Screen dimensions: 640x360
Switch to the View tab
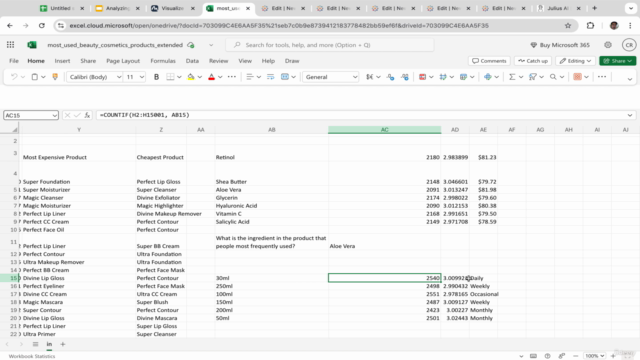point(245,61)
